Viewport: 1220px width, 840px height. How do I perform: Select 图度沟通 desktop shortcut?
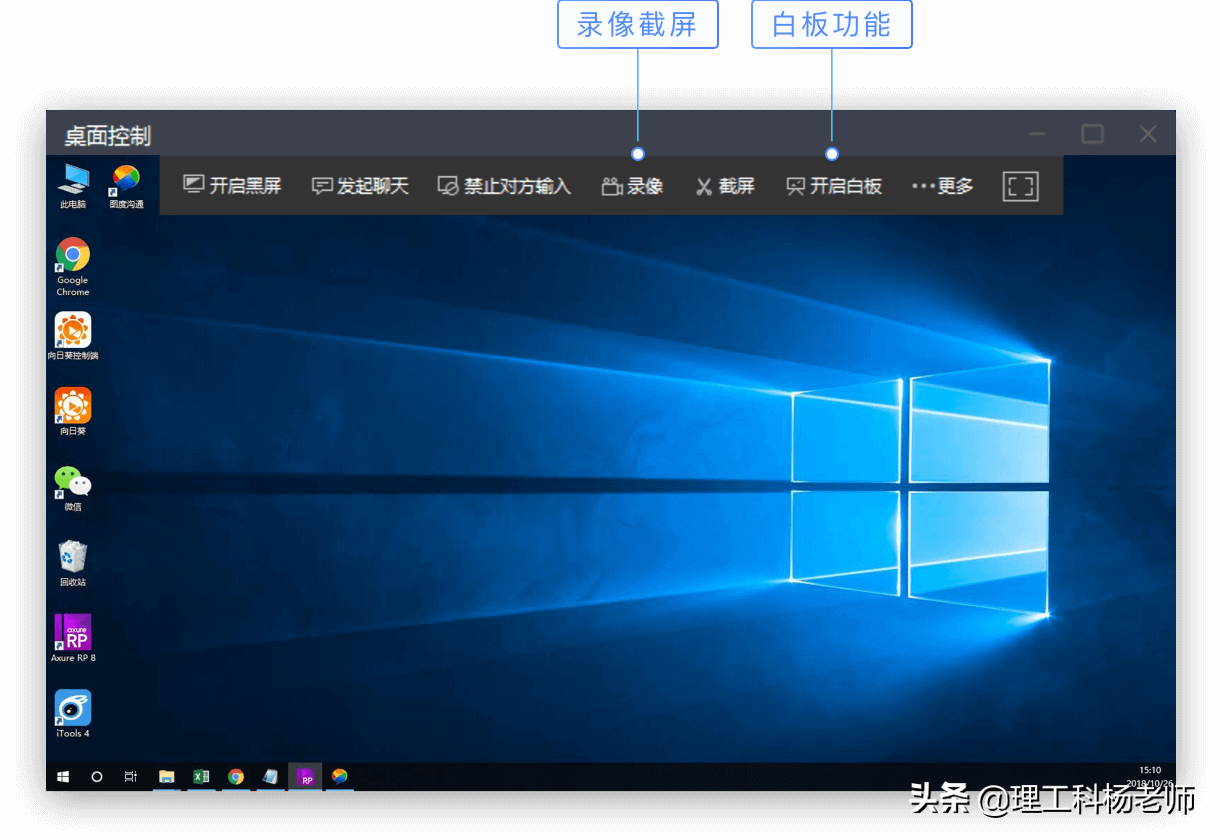click(126, 186)
